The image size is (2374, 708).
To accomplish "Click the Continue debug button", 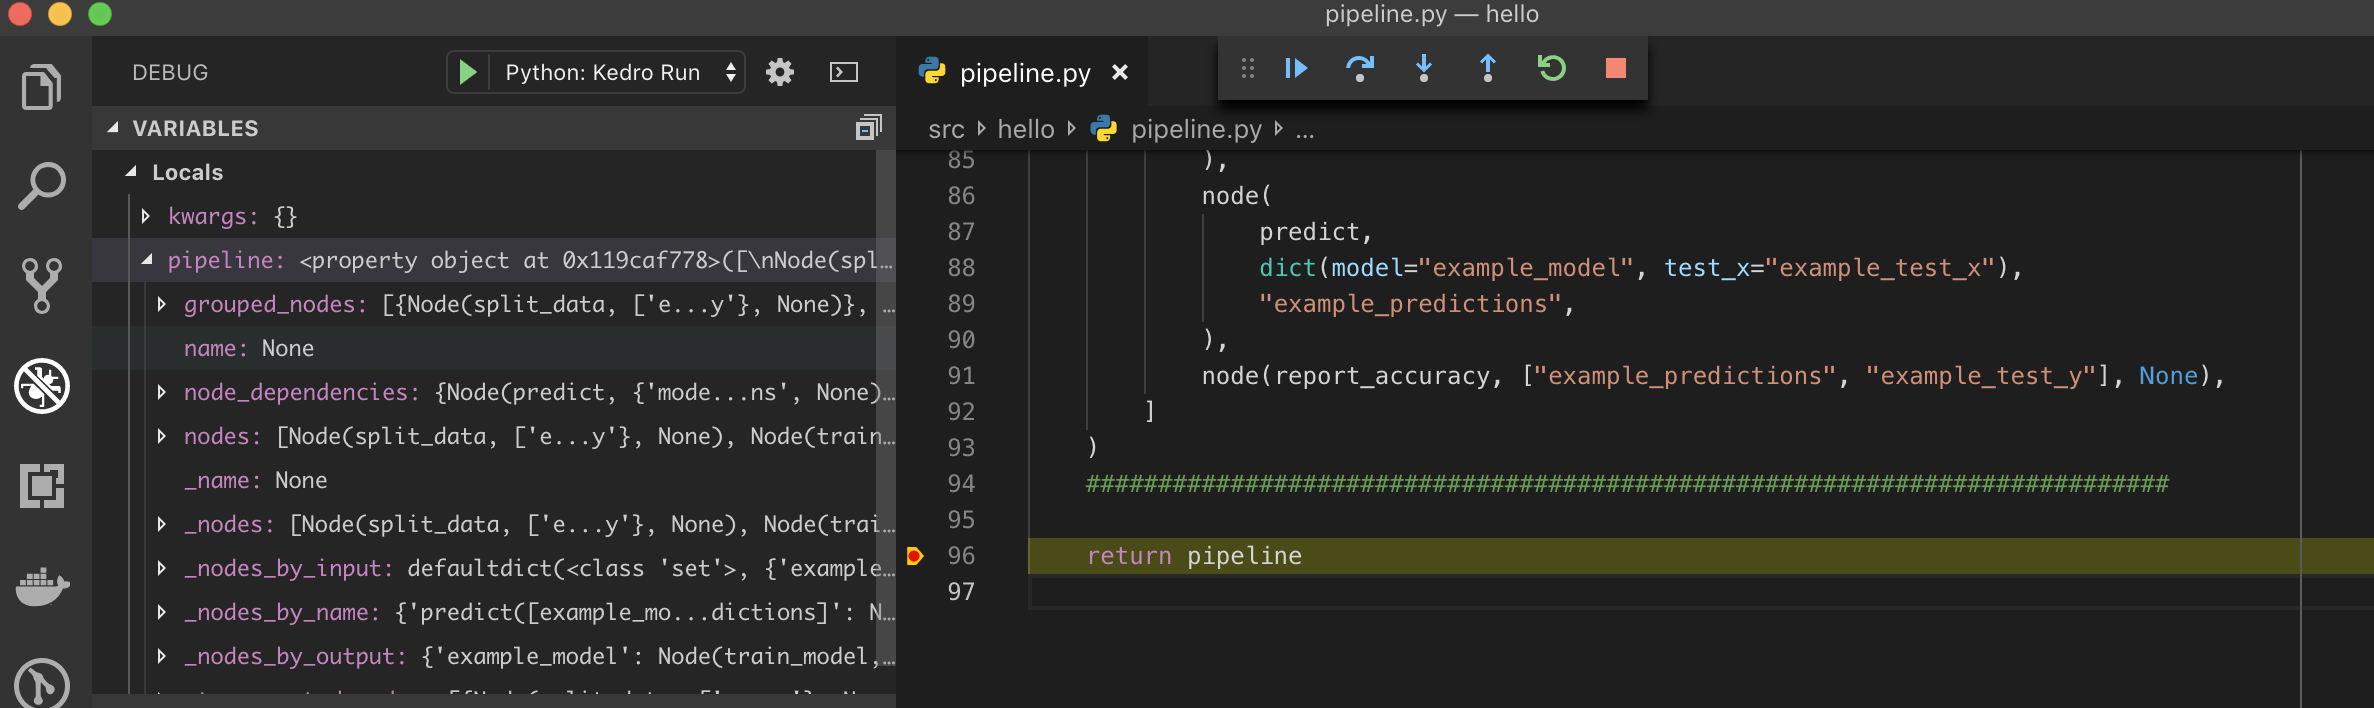I will pyautogui.click(x=1296, y=68).
